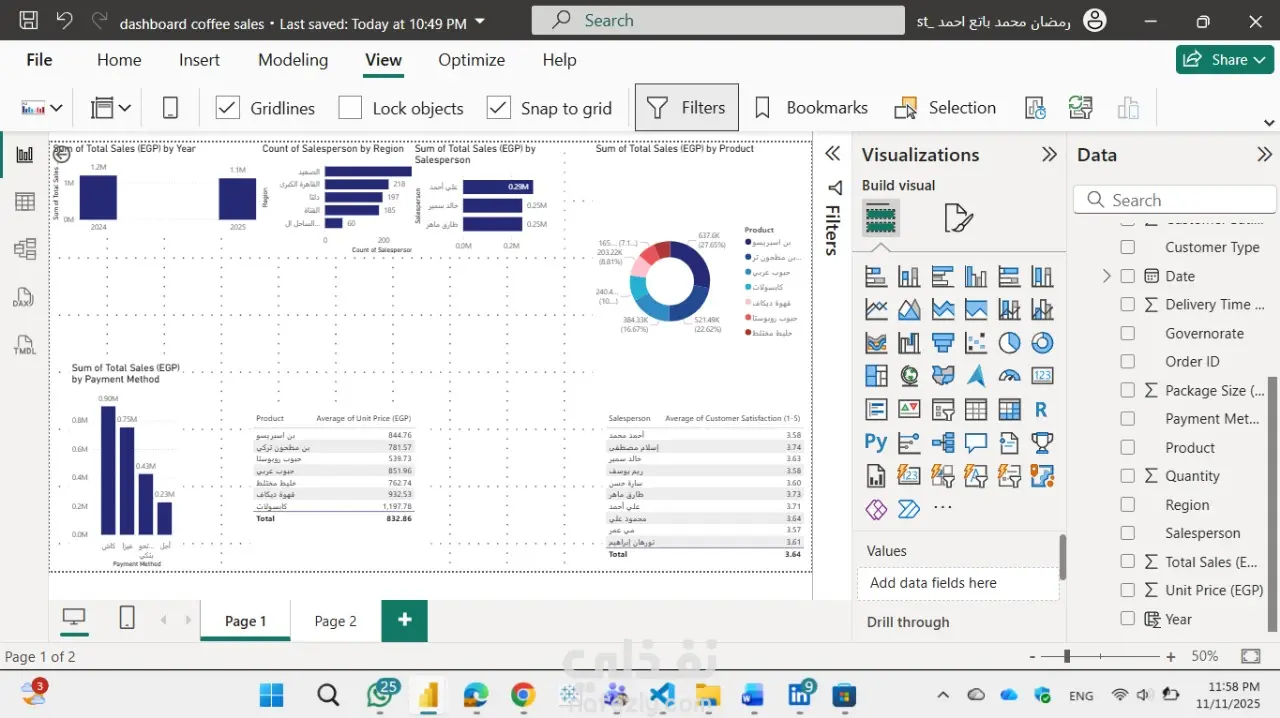Select the Metrics trophy visual
This screenshot has width=1280, height=718.
coord(1042,442)
